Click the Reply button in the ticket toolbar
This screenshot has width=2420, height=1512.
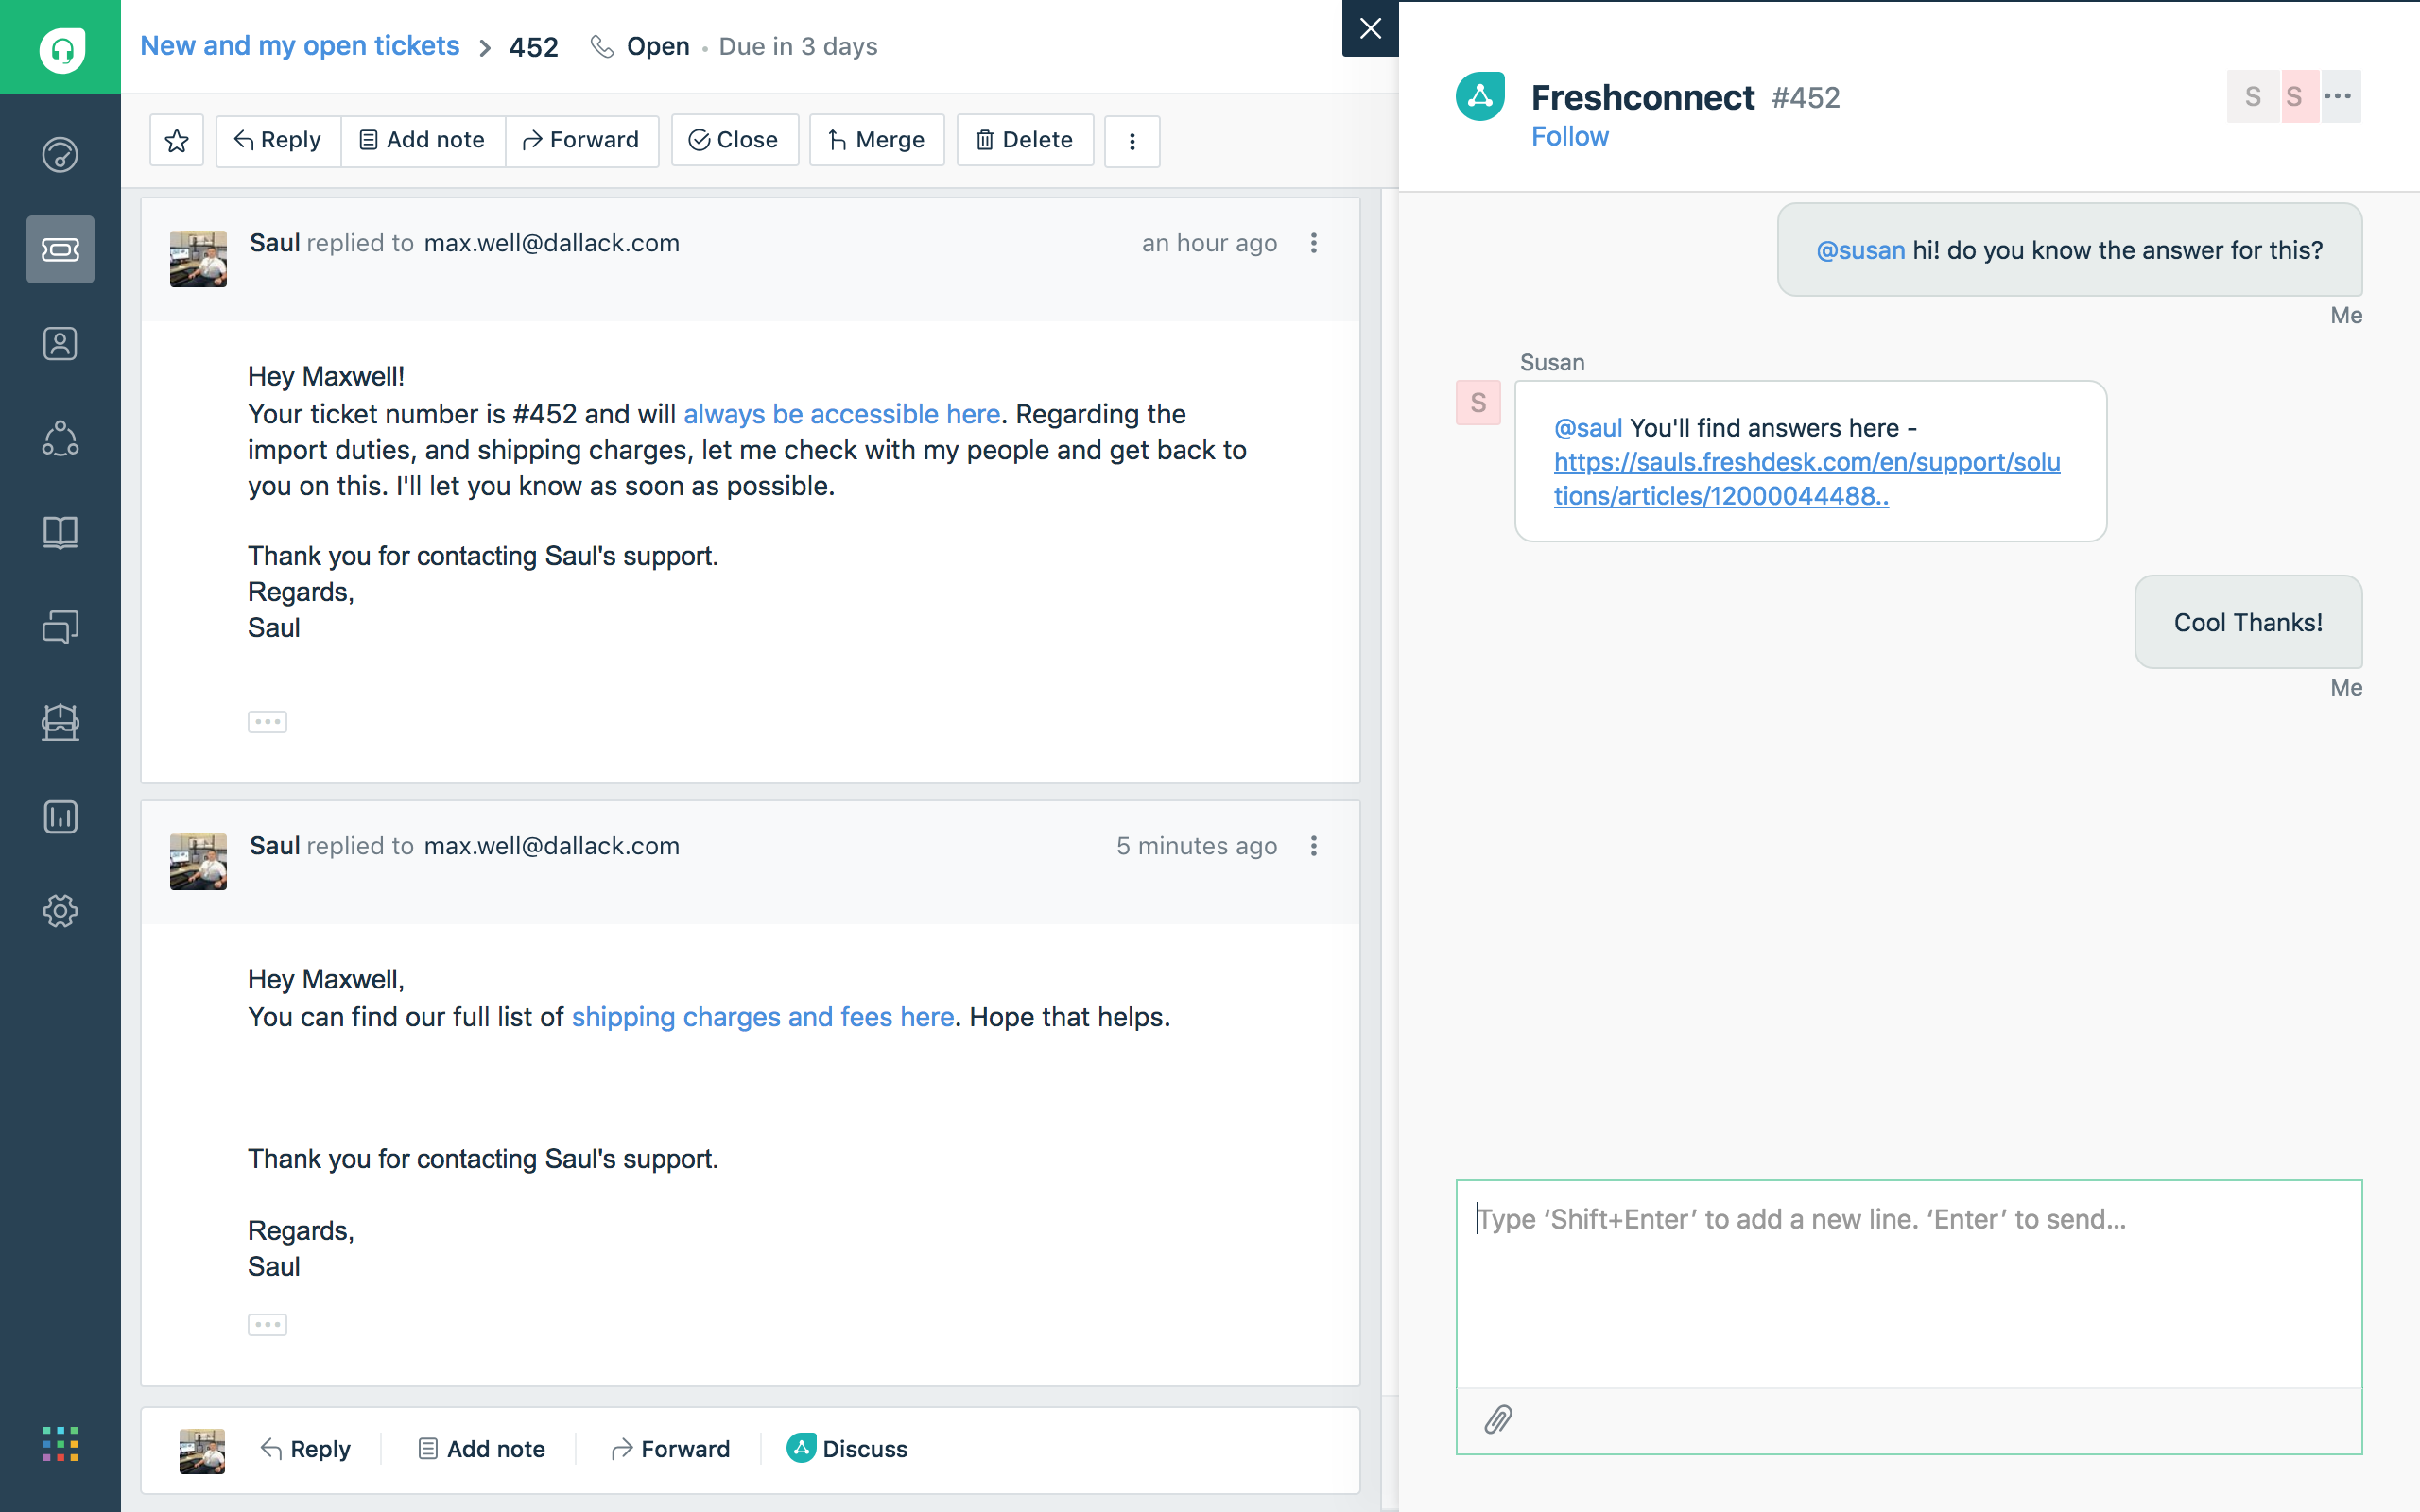click(x=277, y=140)
